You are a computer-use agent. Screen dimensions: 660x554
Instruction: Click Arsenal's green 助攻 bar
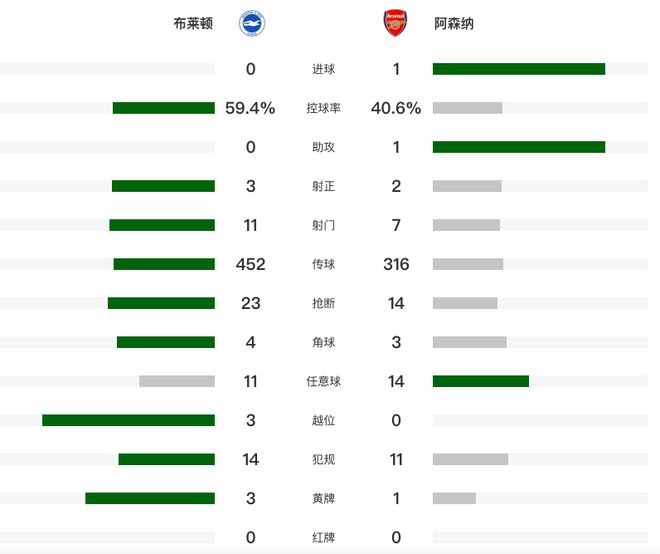pyautogui.click(x=519, y=147)
